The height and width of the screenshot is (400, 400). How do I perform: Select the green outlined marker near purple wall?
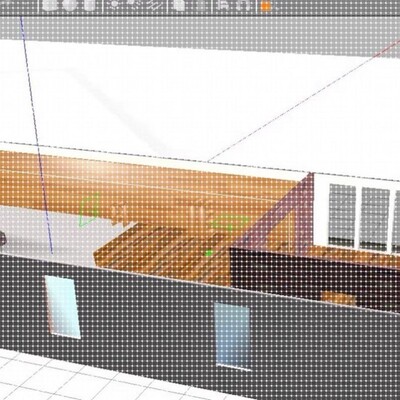[231, 223]
